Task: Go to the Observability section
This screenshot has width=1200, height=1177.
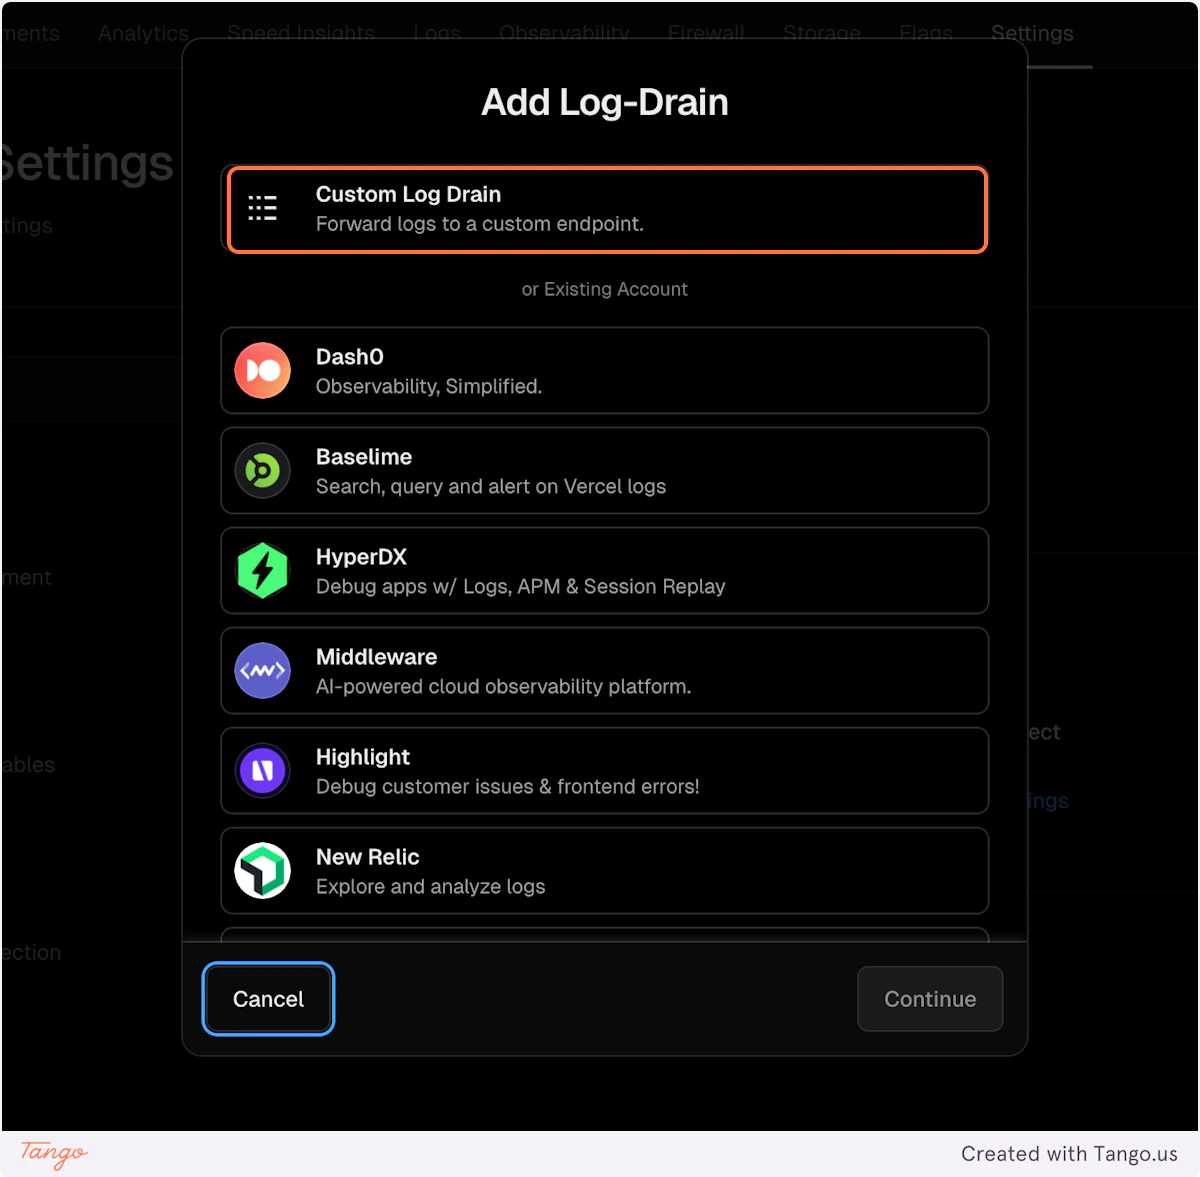Action: pos(563,33)
